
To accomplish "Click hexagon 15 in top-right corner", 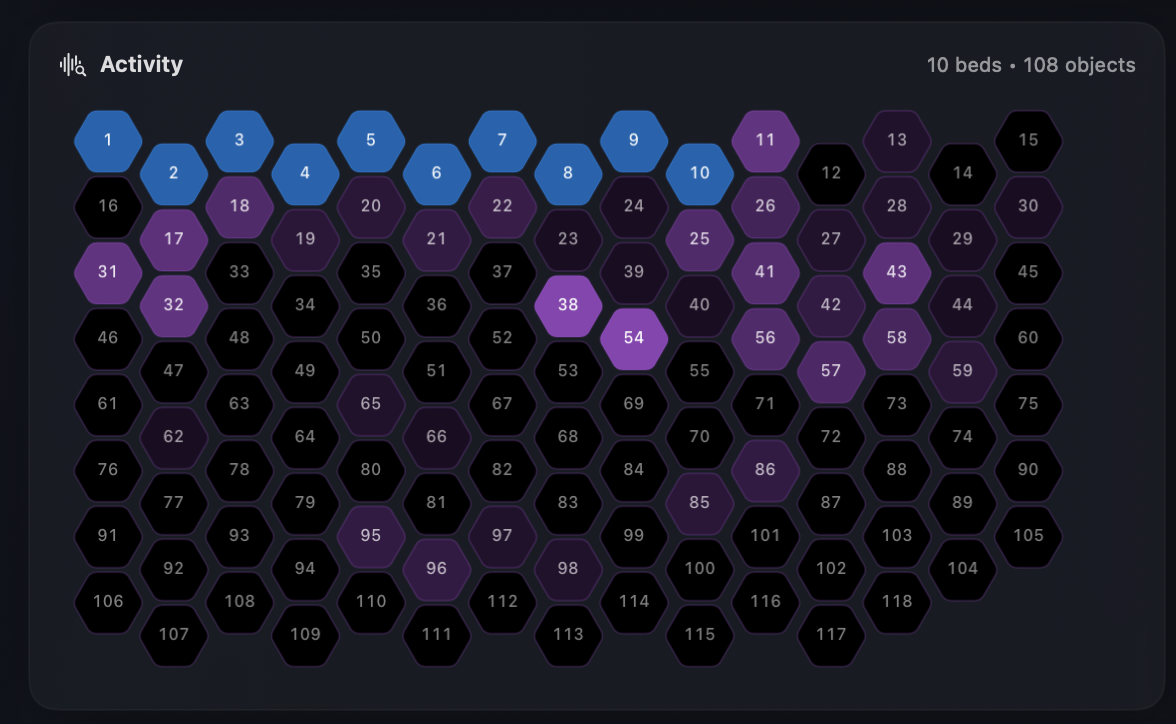I will tap(1029, 140).
